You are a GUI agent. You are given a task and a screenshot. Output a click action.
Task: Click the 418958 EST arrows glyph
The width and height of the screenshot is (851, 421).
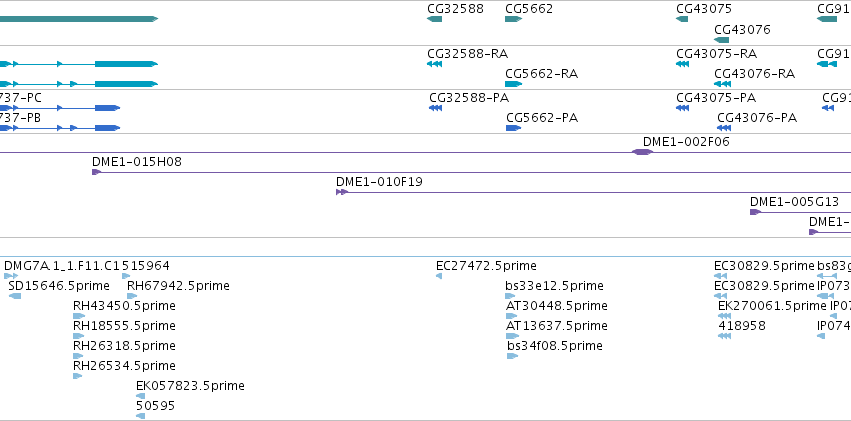725,336
